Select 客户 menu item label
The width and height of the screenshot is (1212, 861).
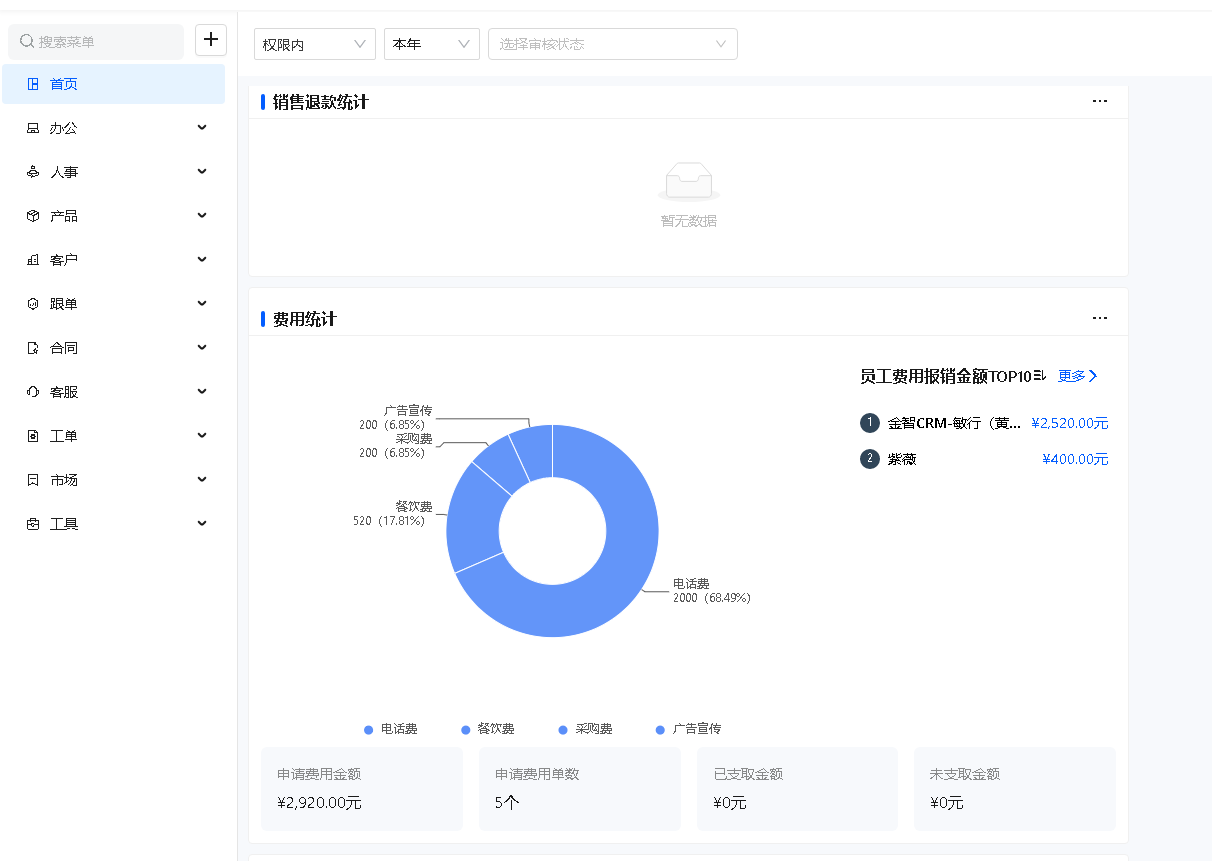[x=64, y=260]
